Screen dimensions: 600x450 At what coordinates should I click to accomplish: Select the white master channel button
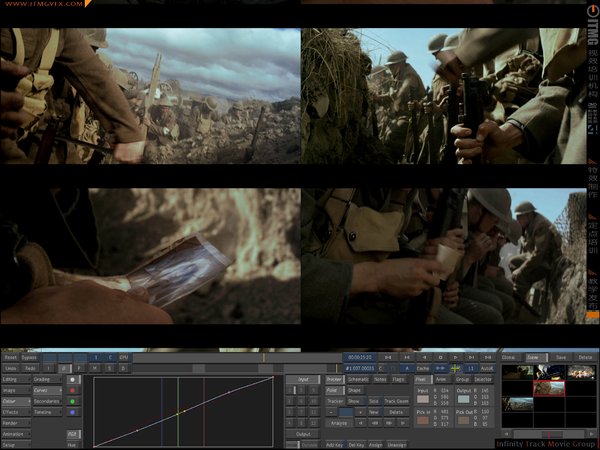tap(72, 380)
